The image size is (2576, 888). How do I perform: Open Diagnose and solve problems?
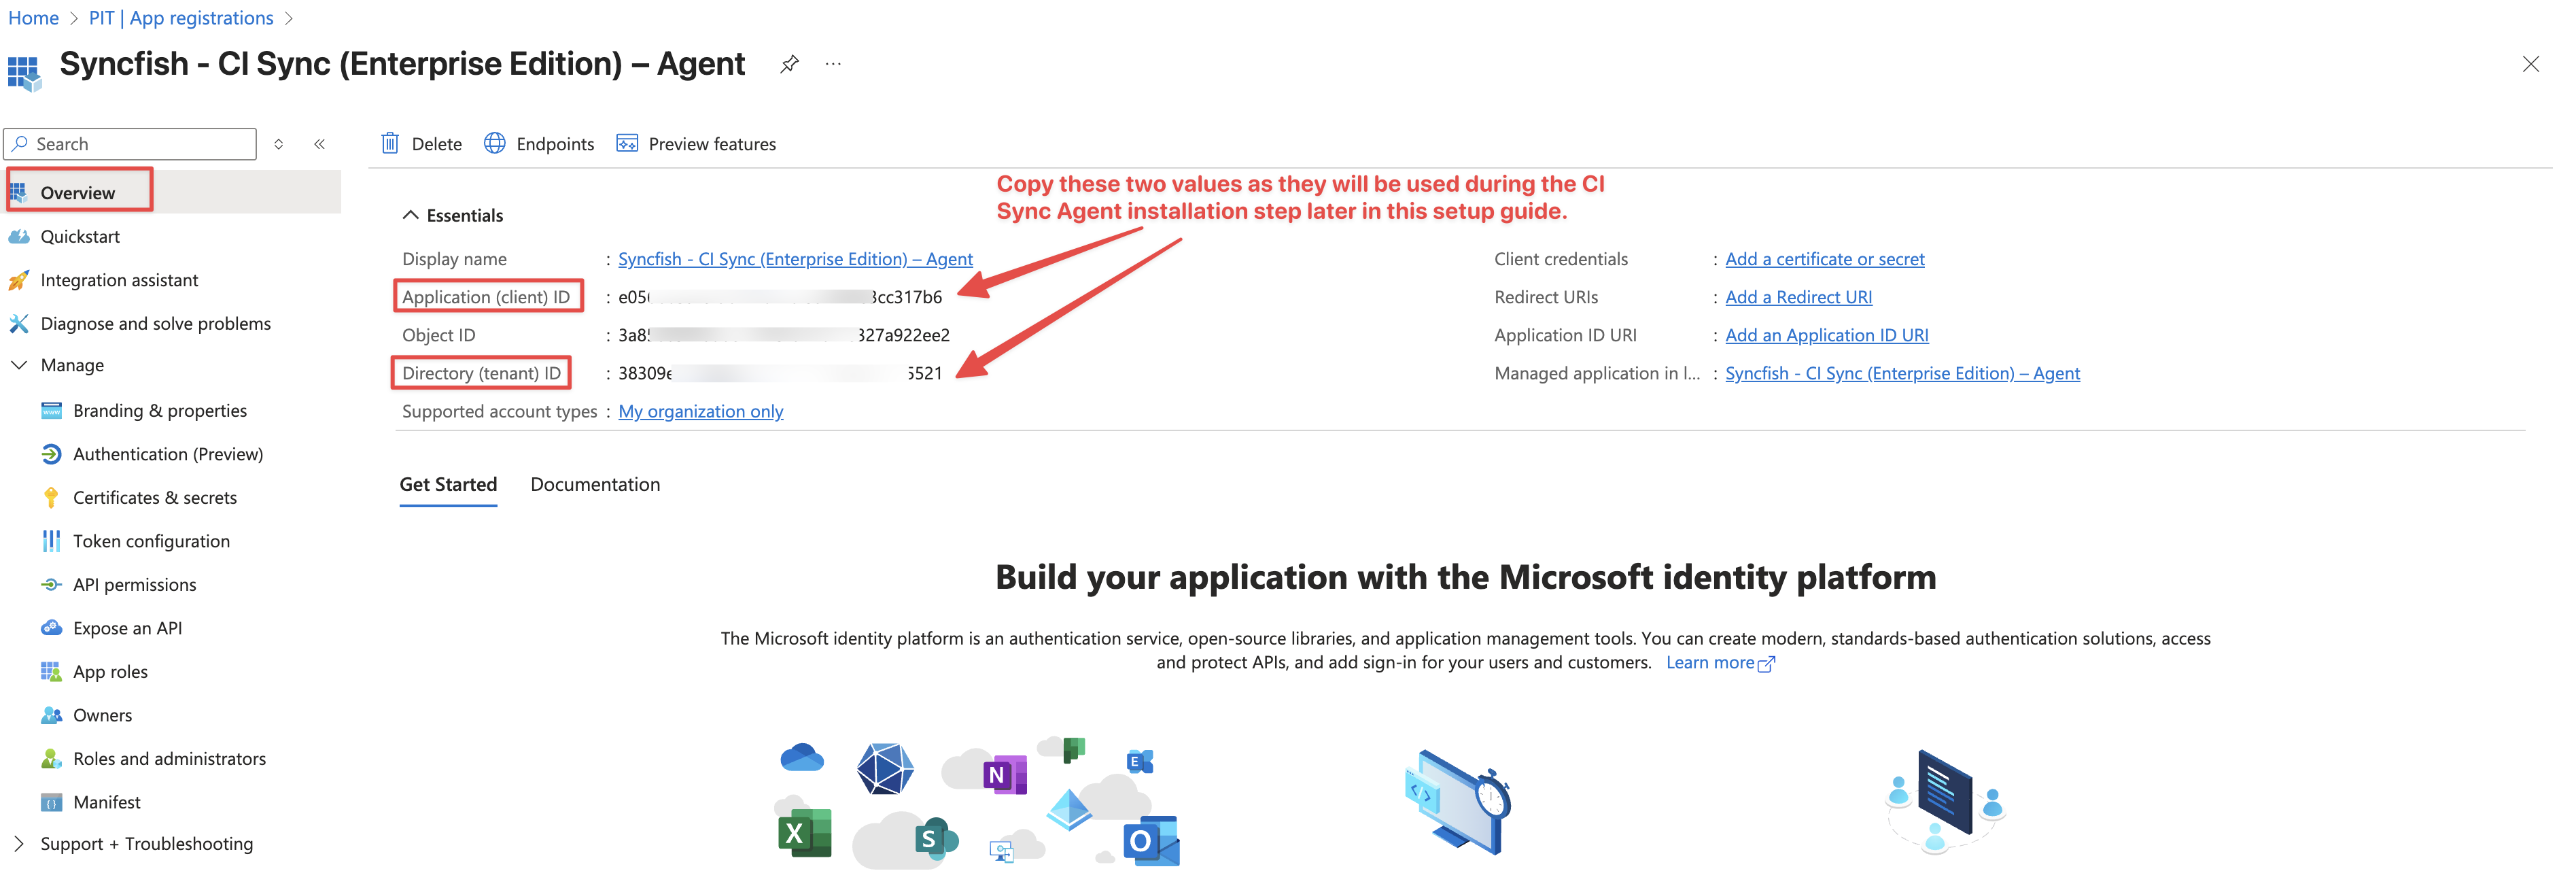tap(155, 324)
